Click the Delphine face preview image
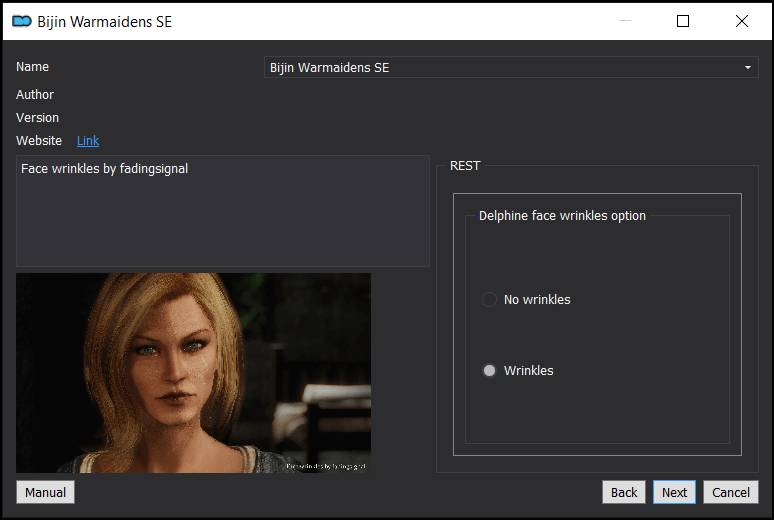774x520 pixels. click(194, 373)
